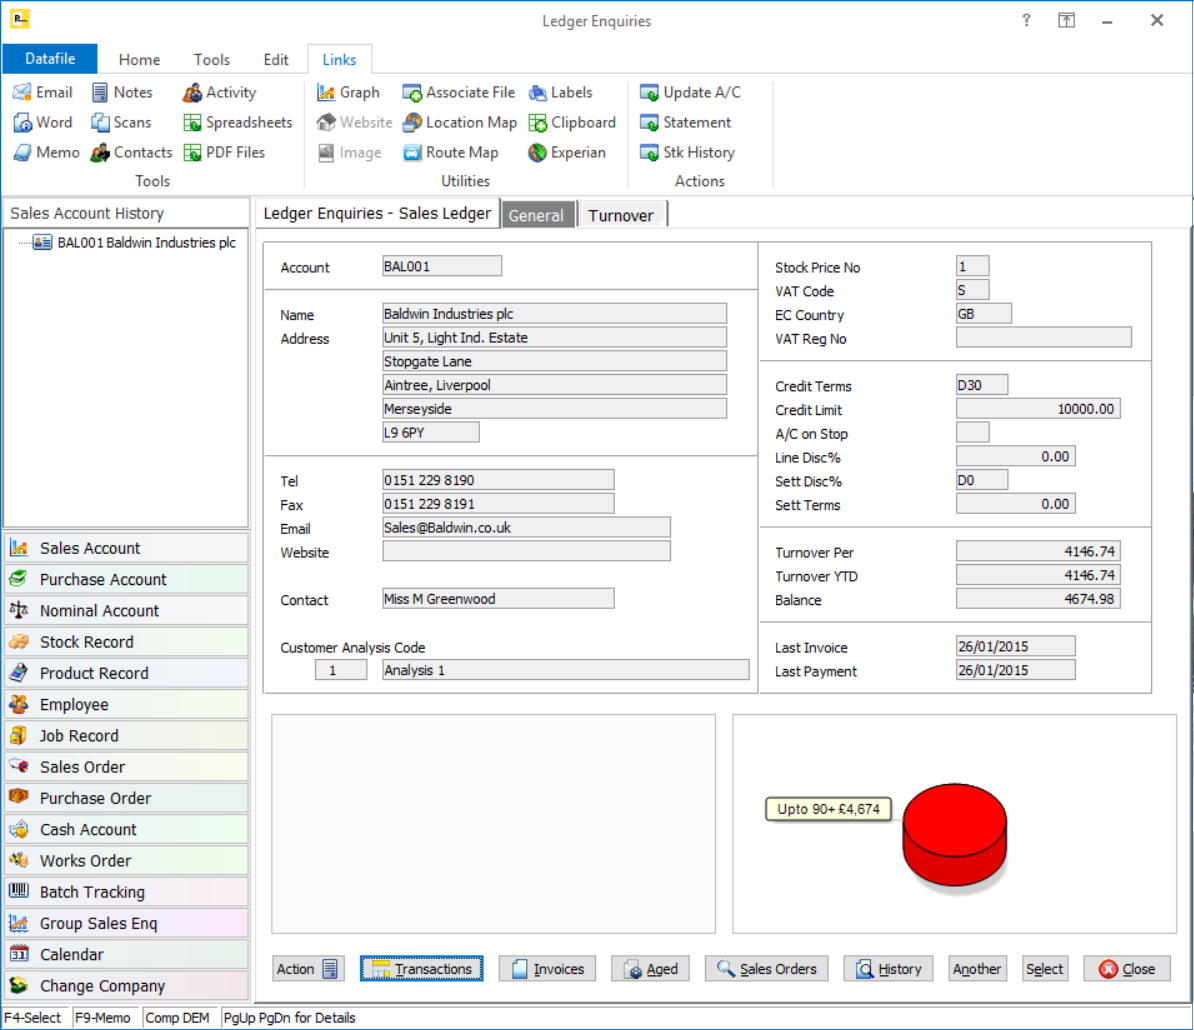Viewport: 1194px width, 1030px height.
Task: View the Activity log
Action: click(x=219, y=92)
